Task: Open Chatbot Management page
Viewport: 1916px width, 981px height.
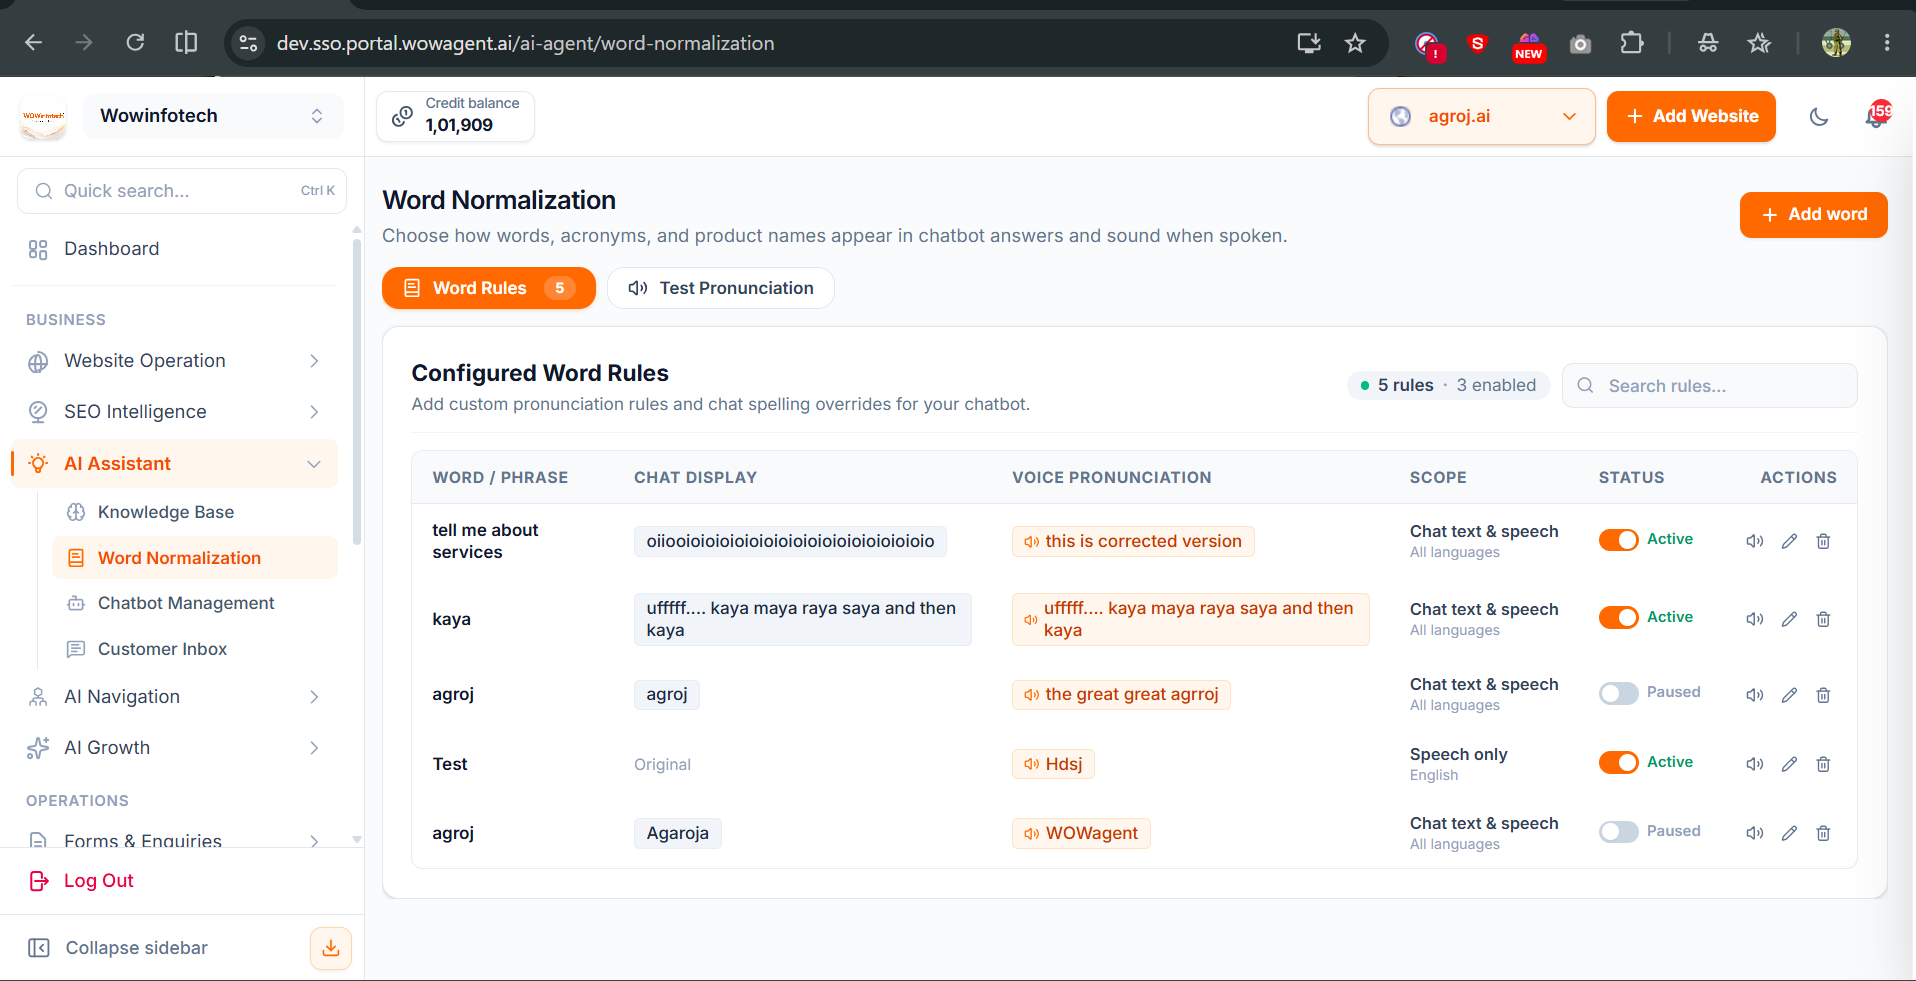Action: (x=195, y=603)
